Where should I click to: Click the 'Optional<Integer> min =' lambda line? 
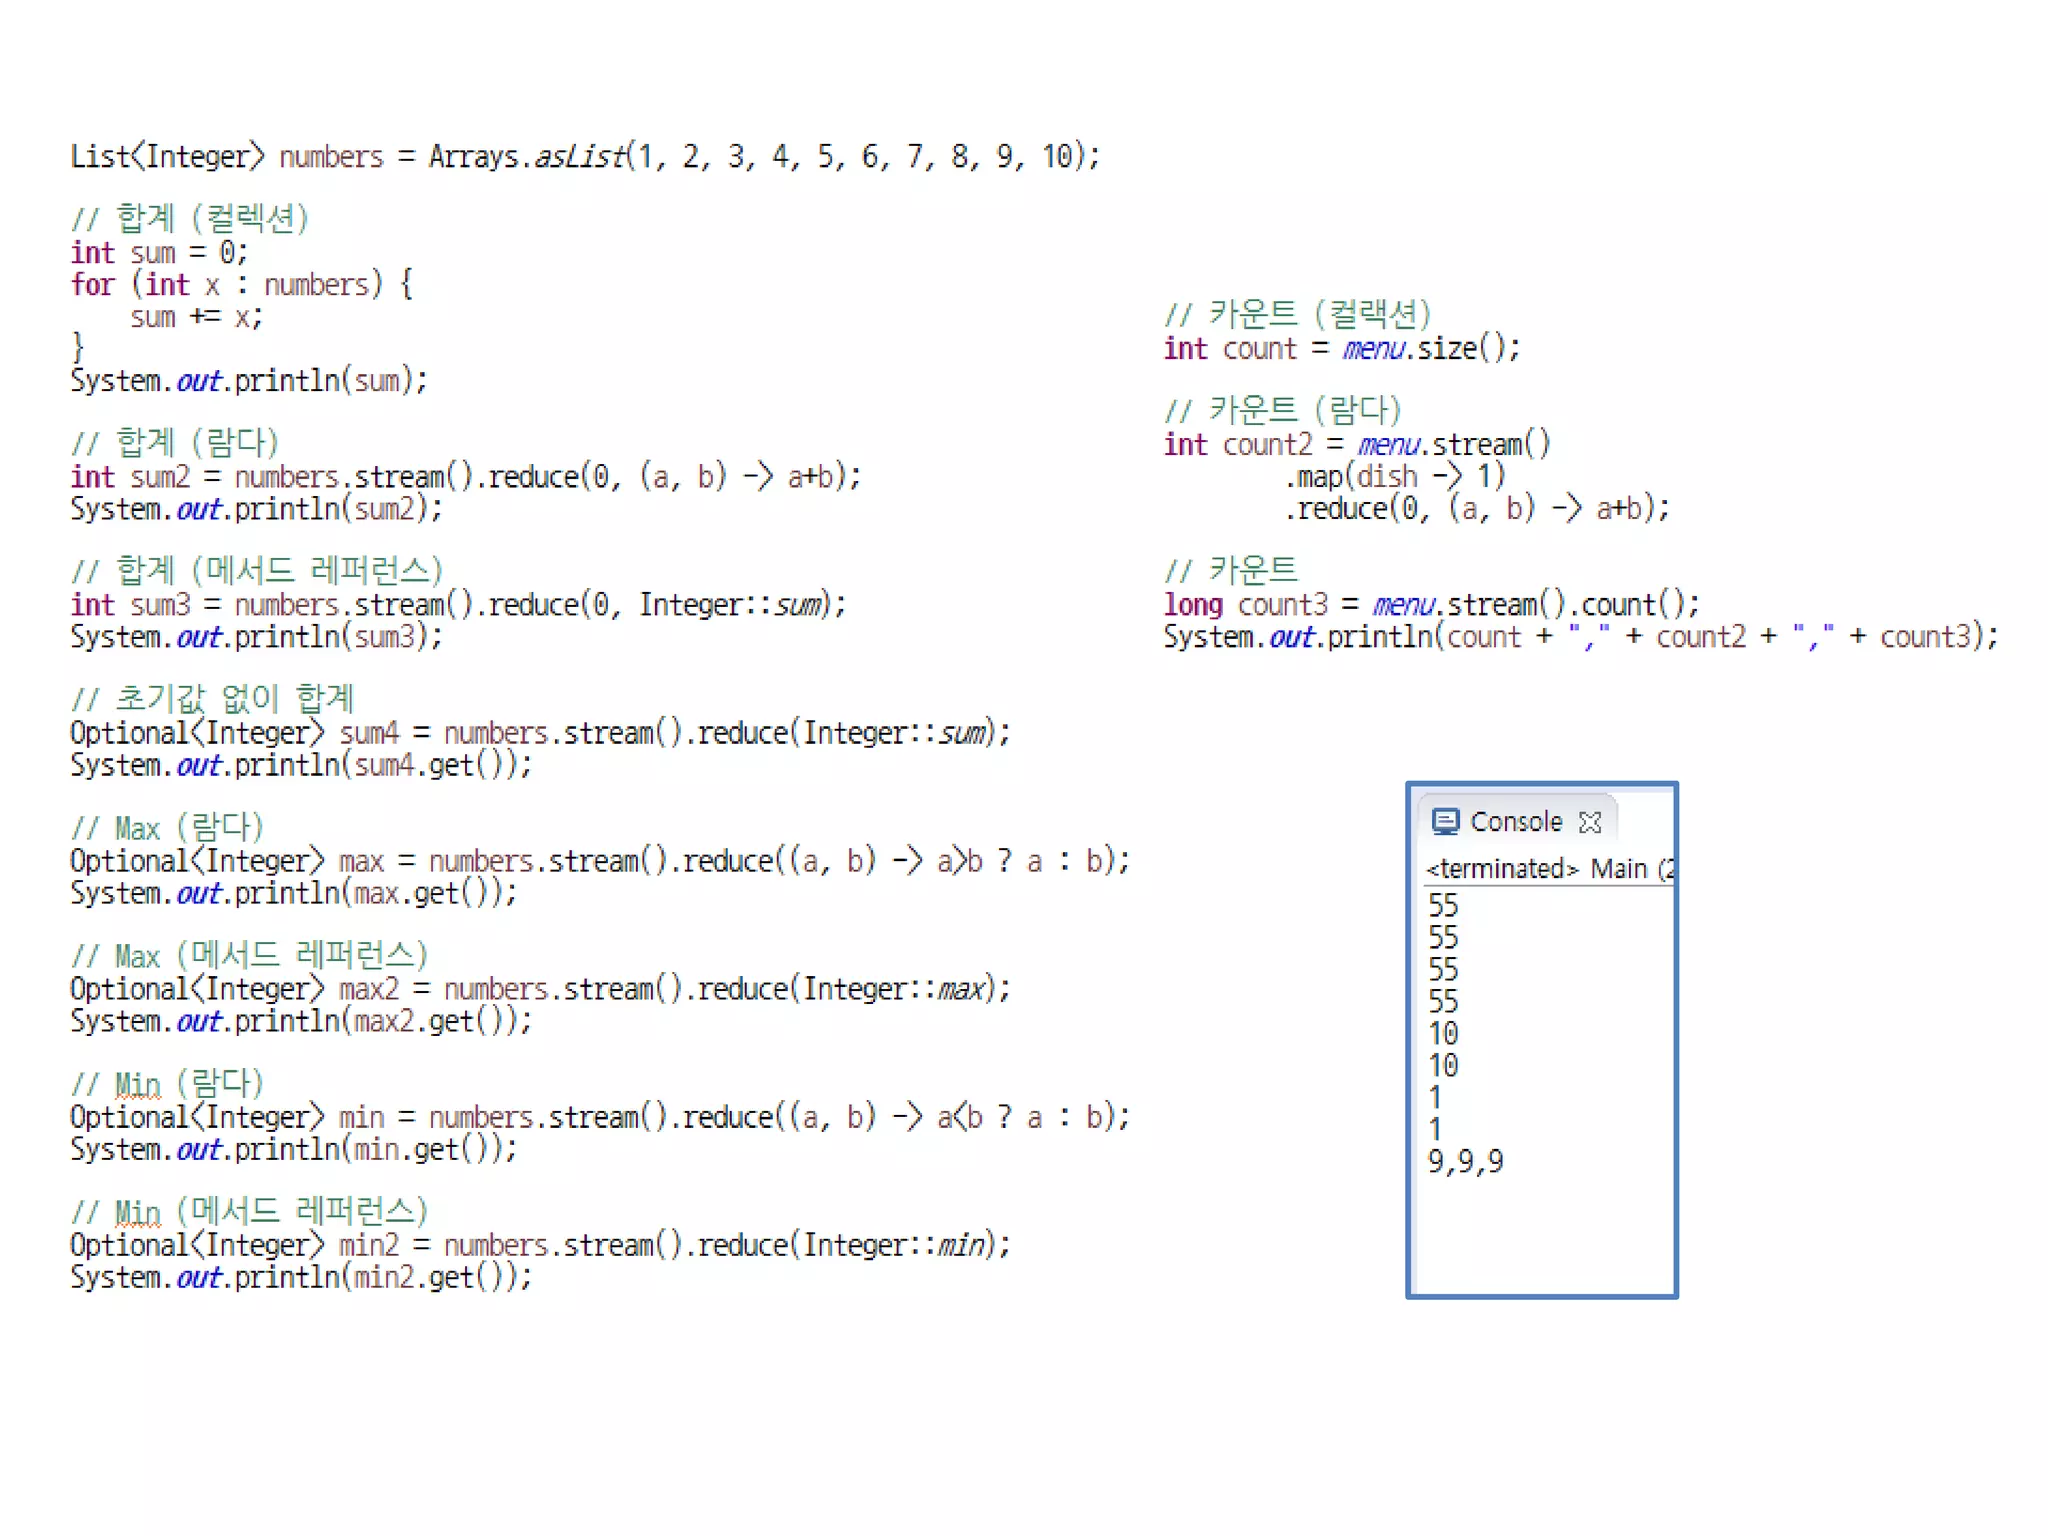600,1117
